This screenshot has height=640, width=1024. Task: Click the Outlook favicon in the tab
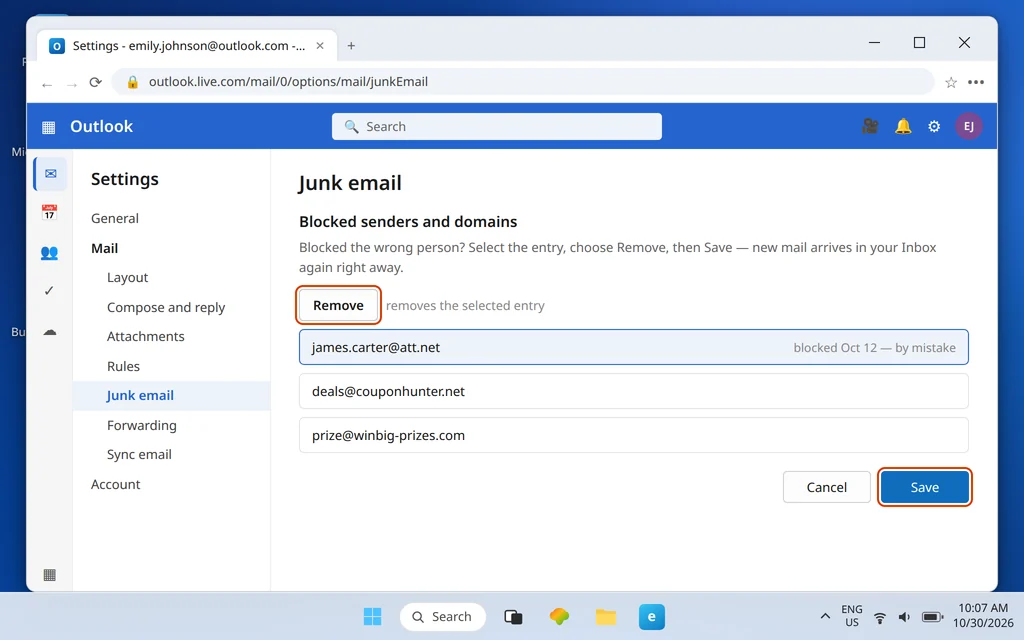(57, 46)
